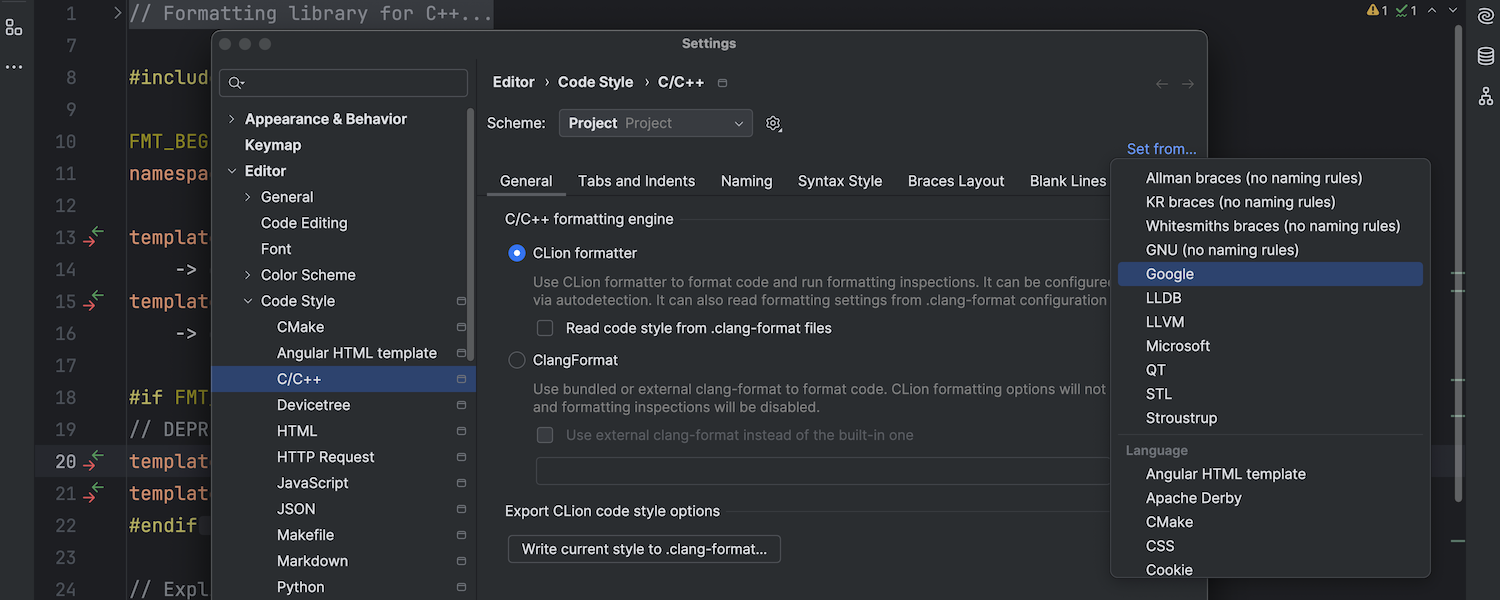Enable Read code style from .clang-format files

point(545,328)
